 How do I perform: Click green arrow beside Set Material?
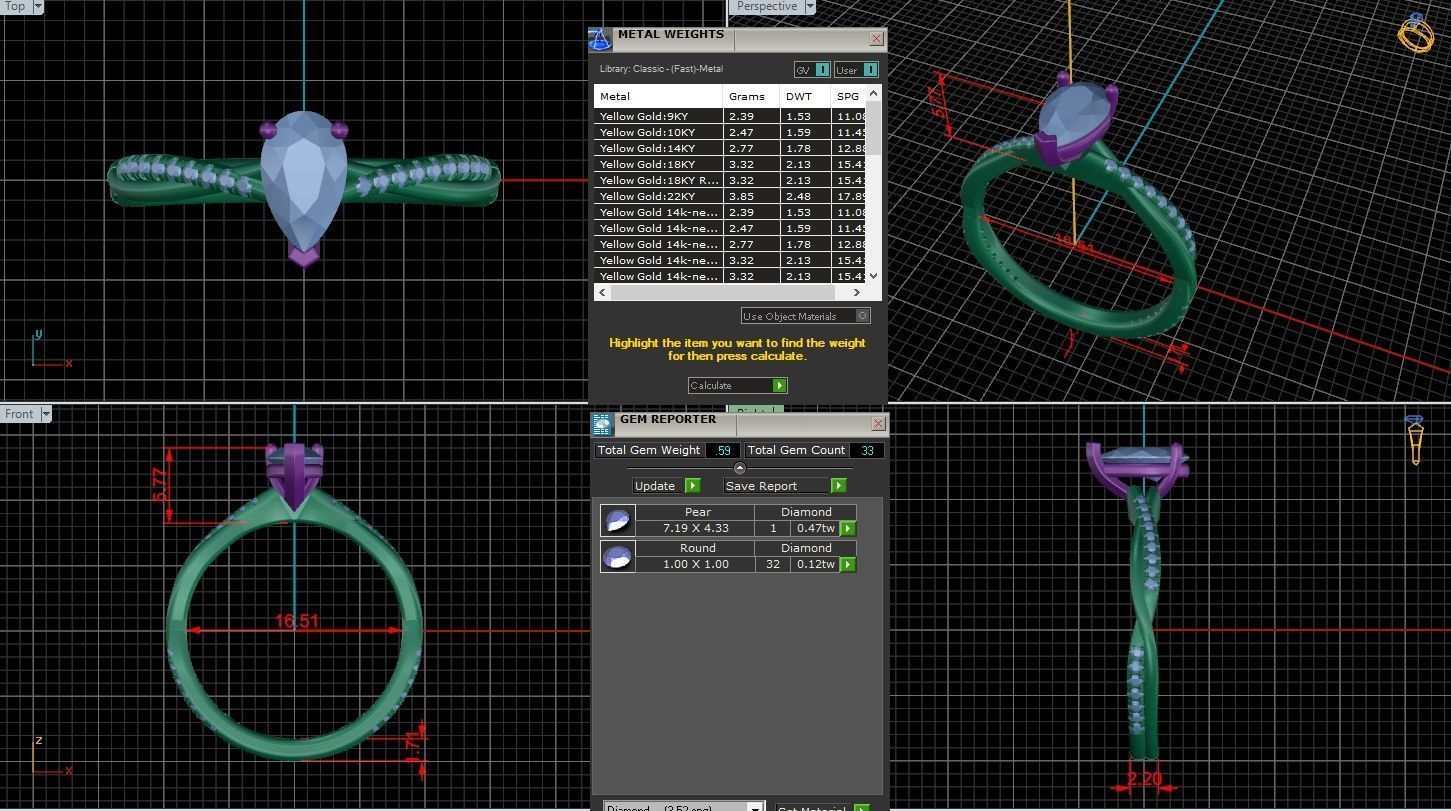[x=862, y=808]
